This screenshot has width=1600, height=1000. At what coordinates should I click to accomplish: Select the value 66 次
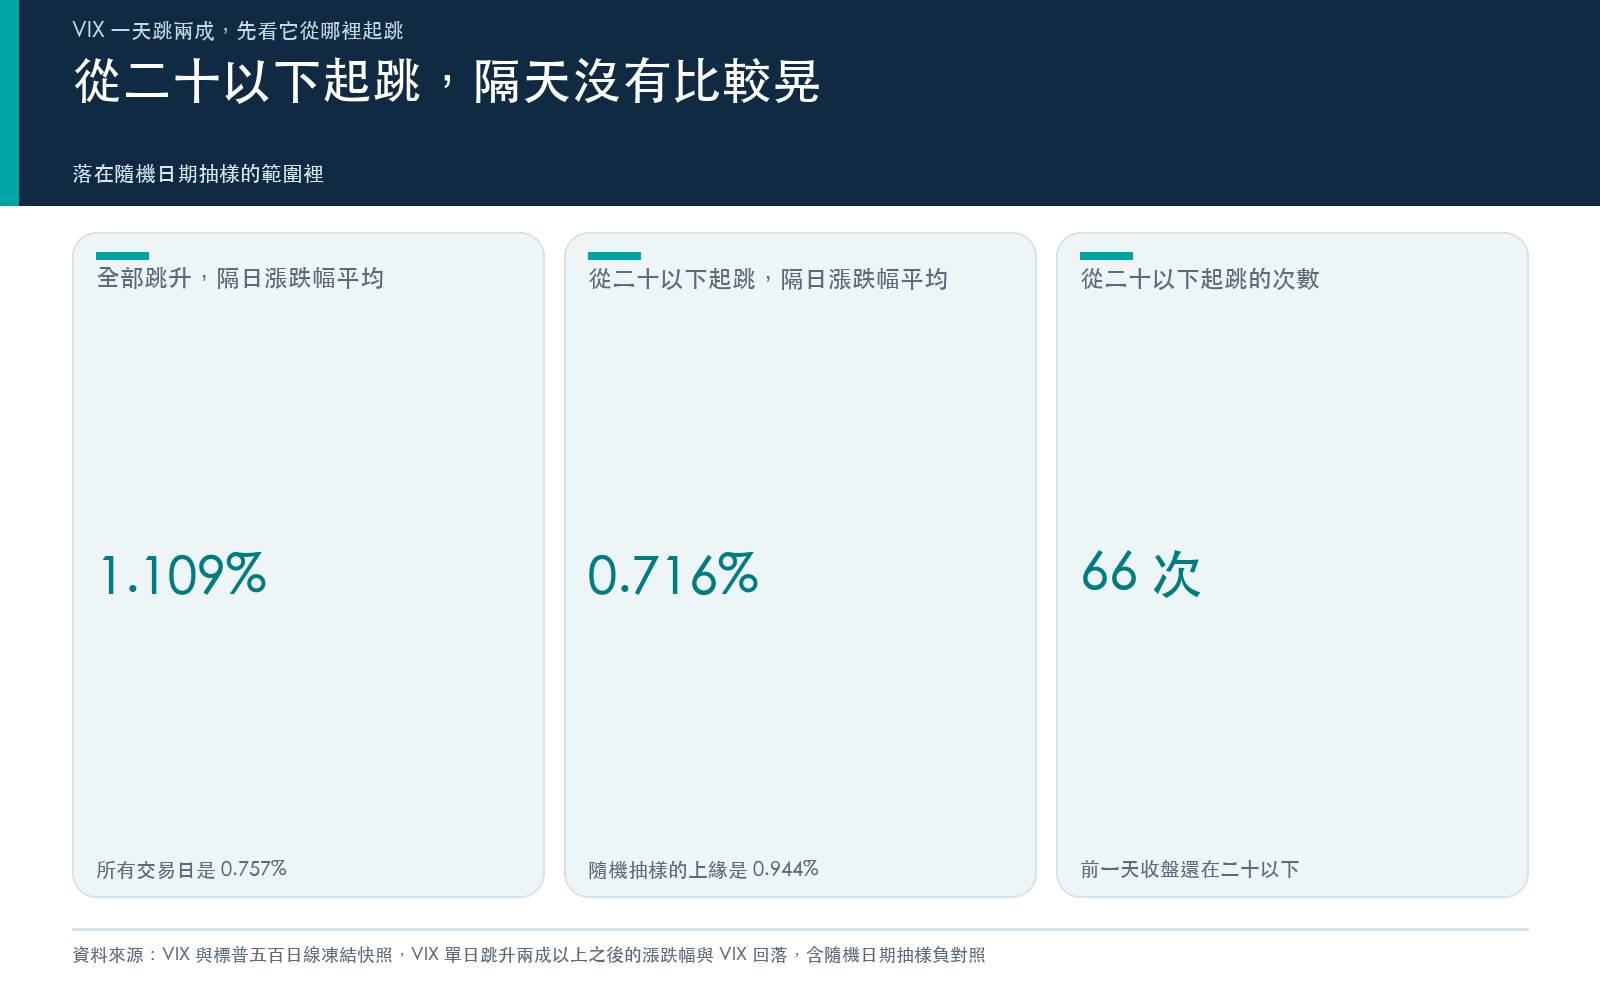[1141, 574]
